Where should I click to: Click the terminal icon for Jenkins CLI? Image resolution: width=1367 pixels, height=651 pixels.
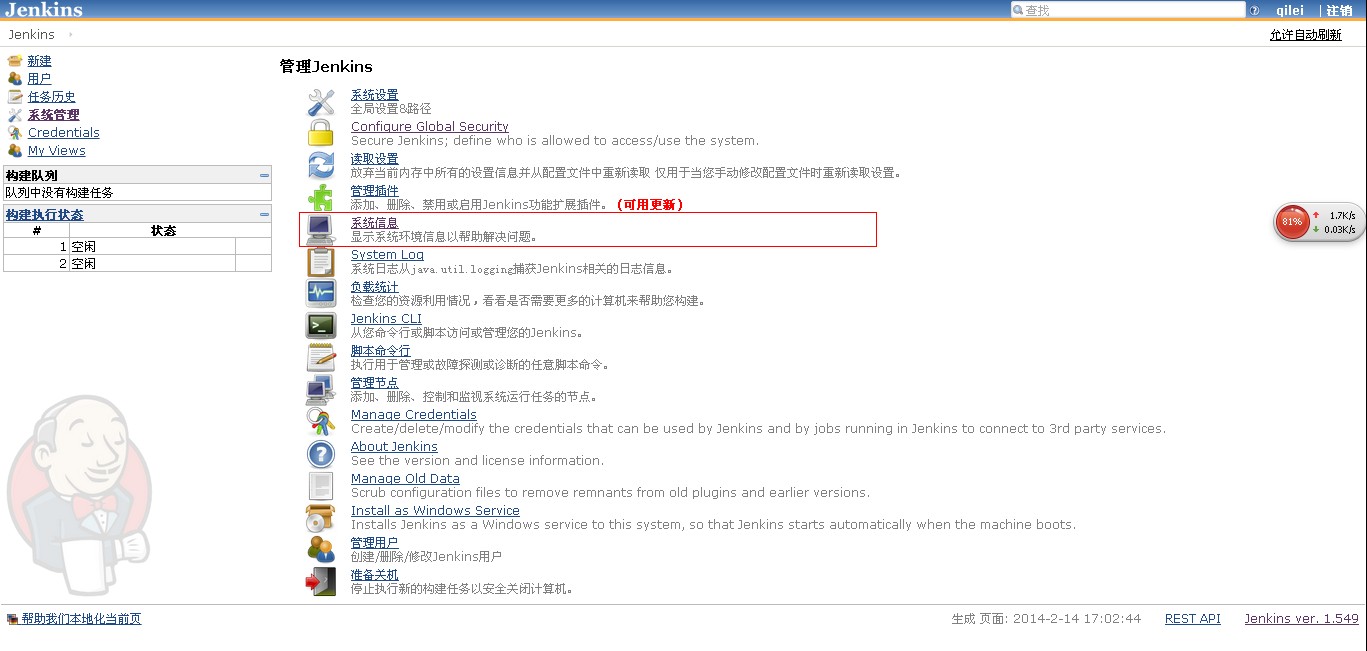[321, 326]
